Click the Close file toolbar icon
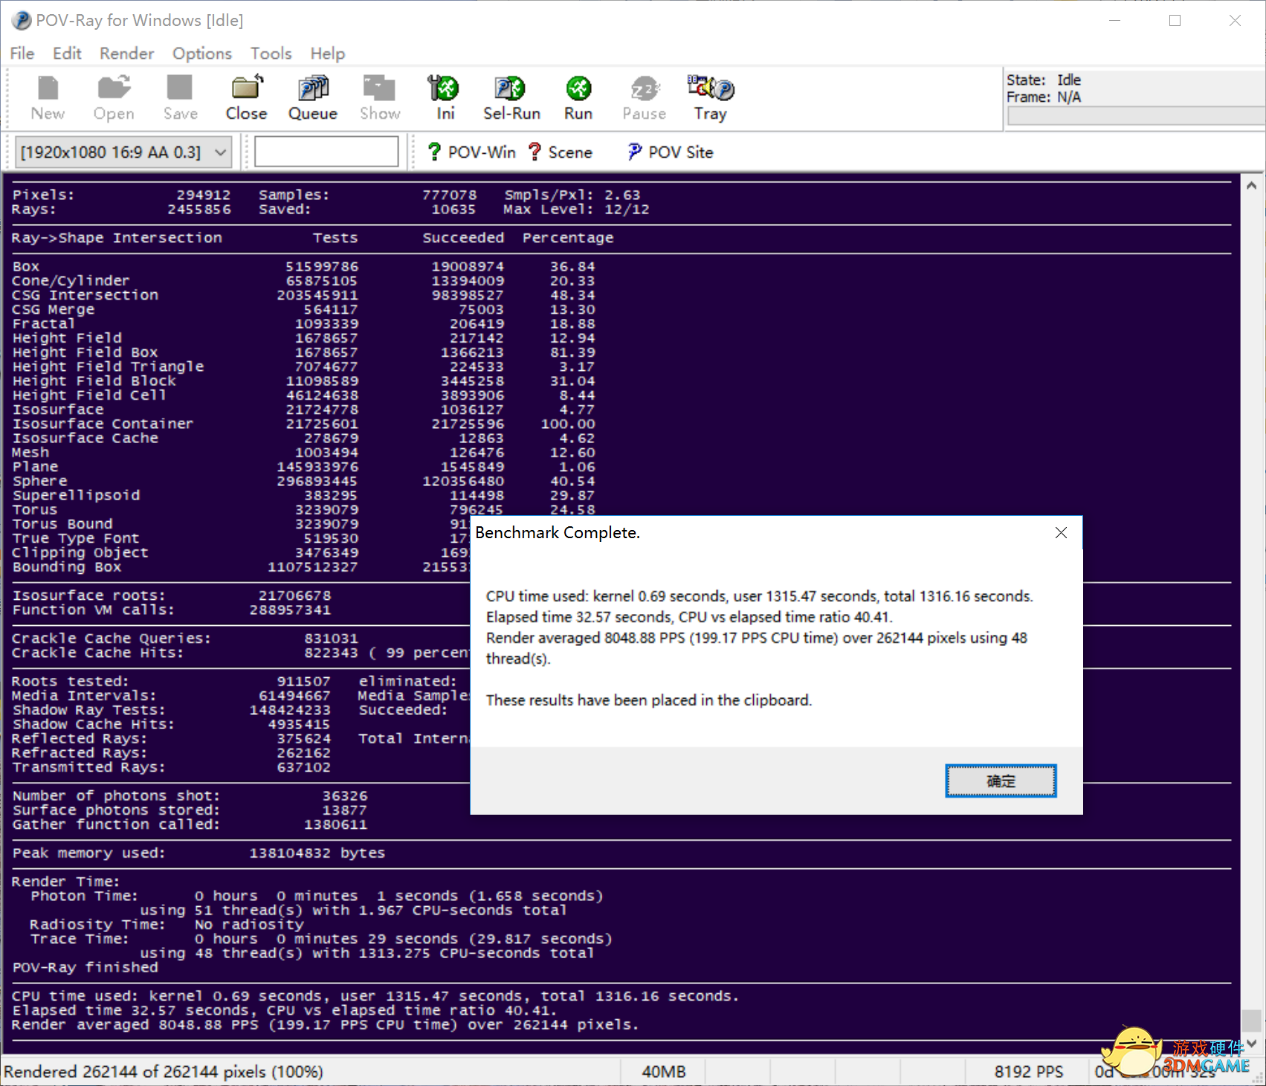Screen dimensions: 1266x1086 (246, 98)
